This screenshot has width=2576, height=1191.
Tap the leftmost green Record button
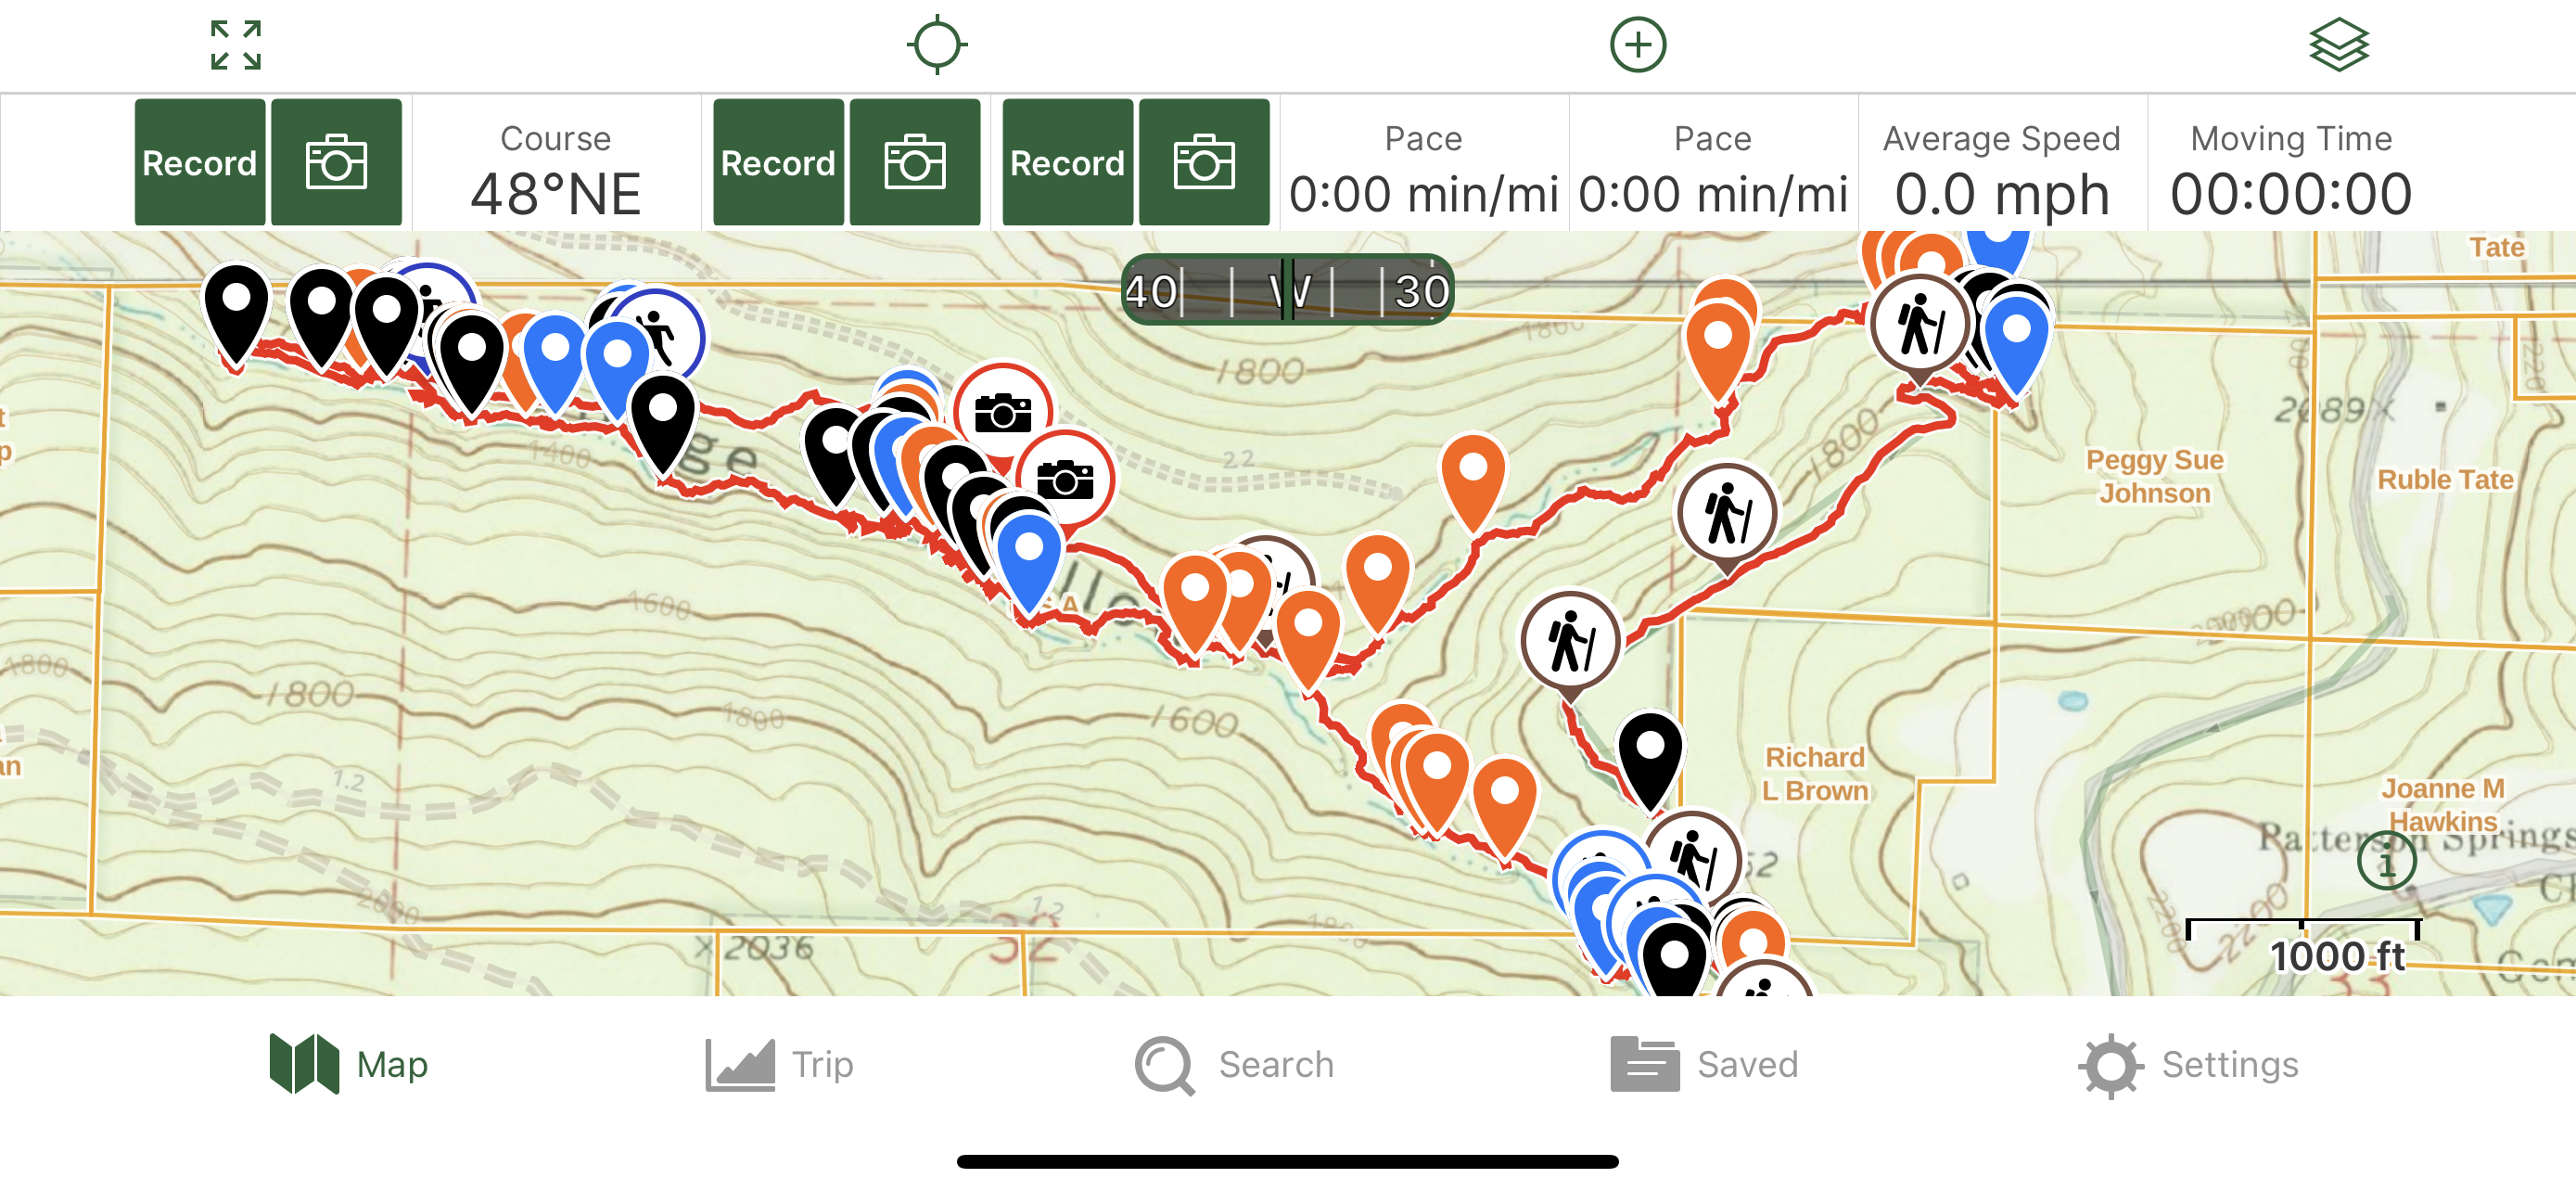click(x=200, y=162)
